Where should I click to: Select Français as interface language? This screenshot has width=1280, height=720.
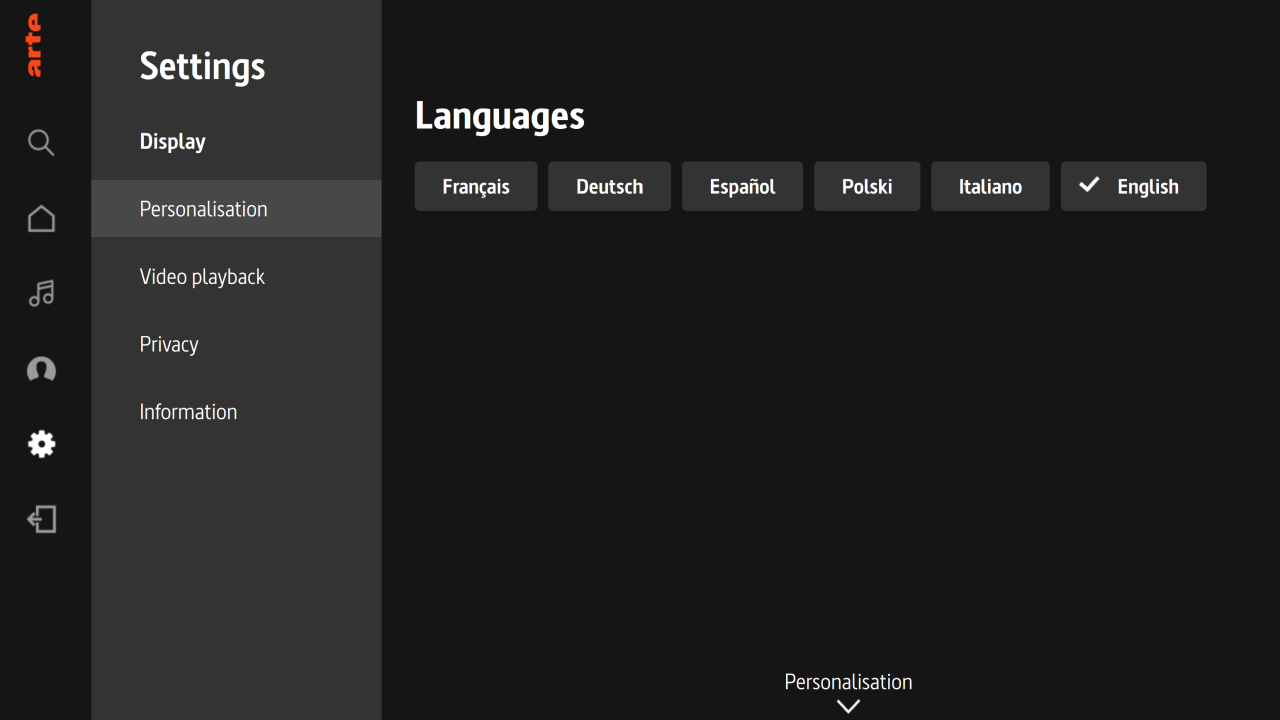(x=476, y=186)
